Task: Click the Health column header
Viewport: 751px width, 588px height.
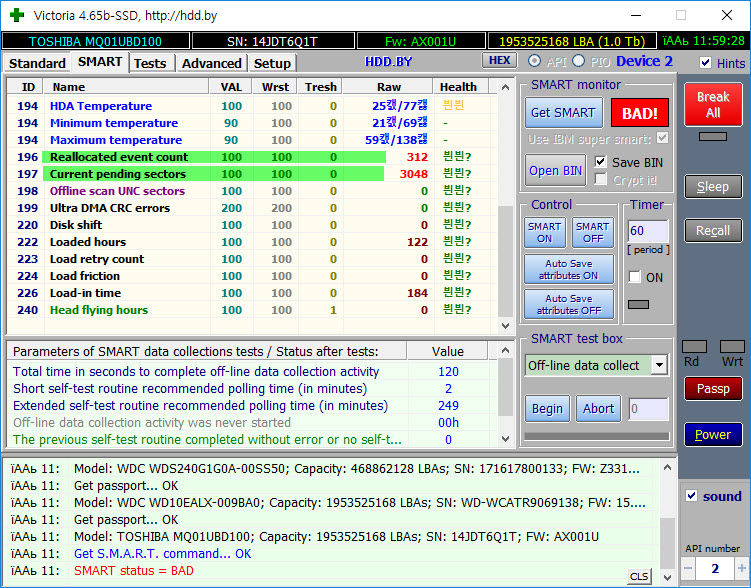Action: click(x=458, y=87)
